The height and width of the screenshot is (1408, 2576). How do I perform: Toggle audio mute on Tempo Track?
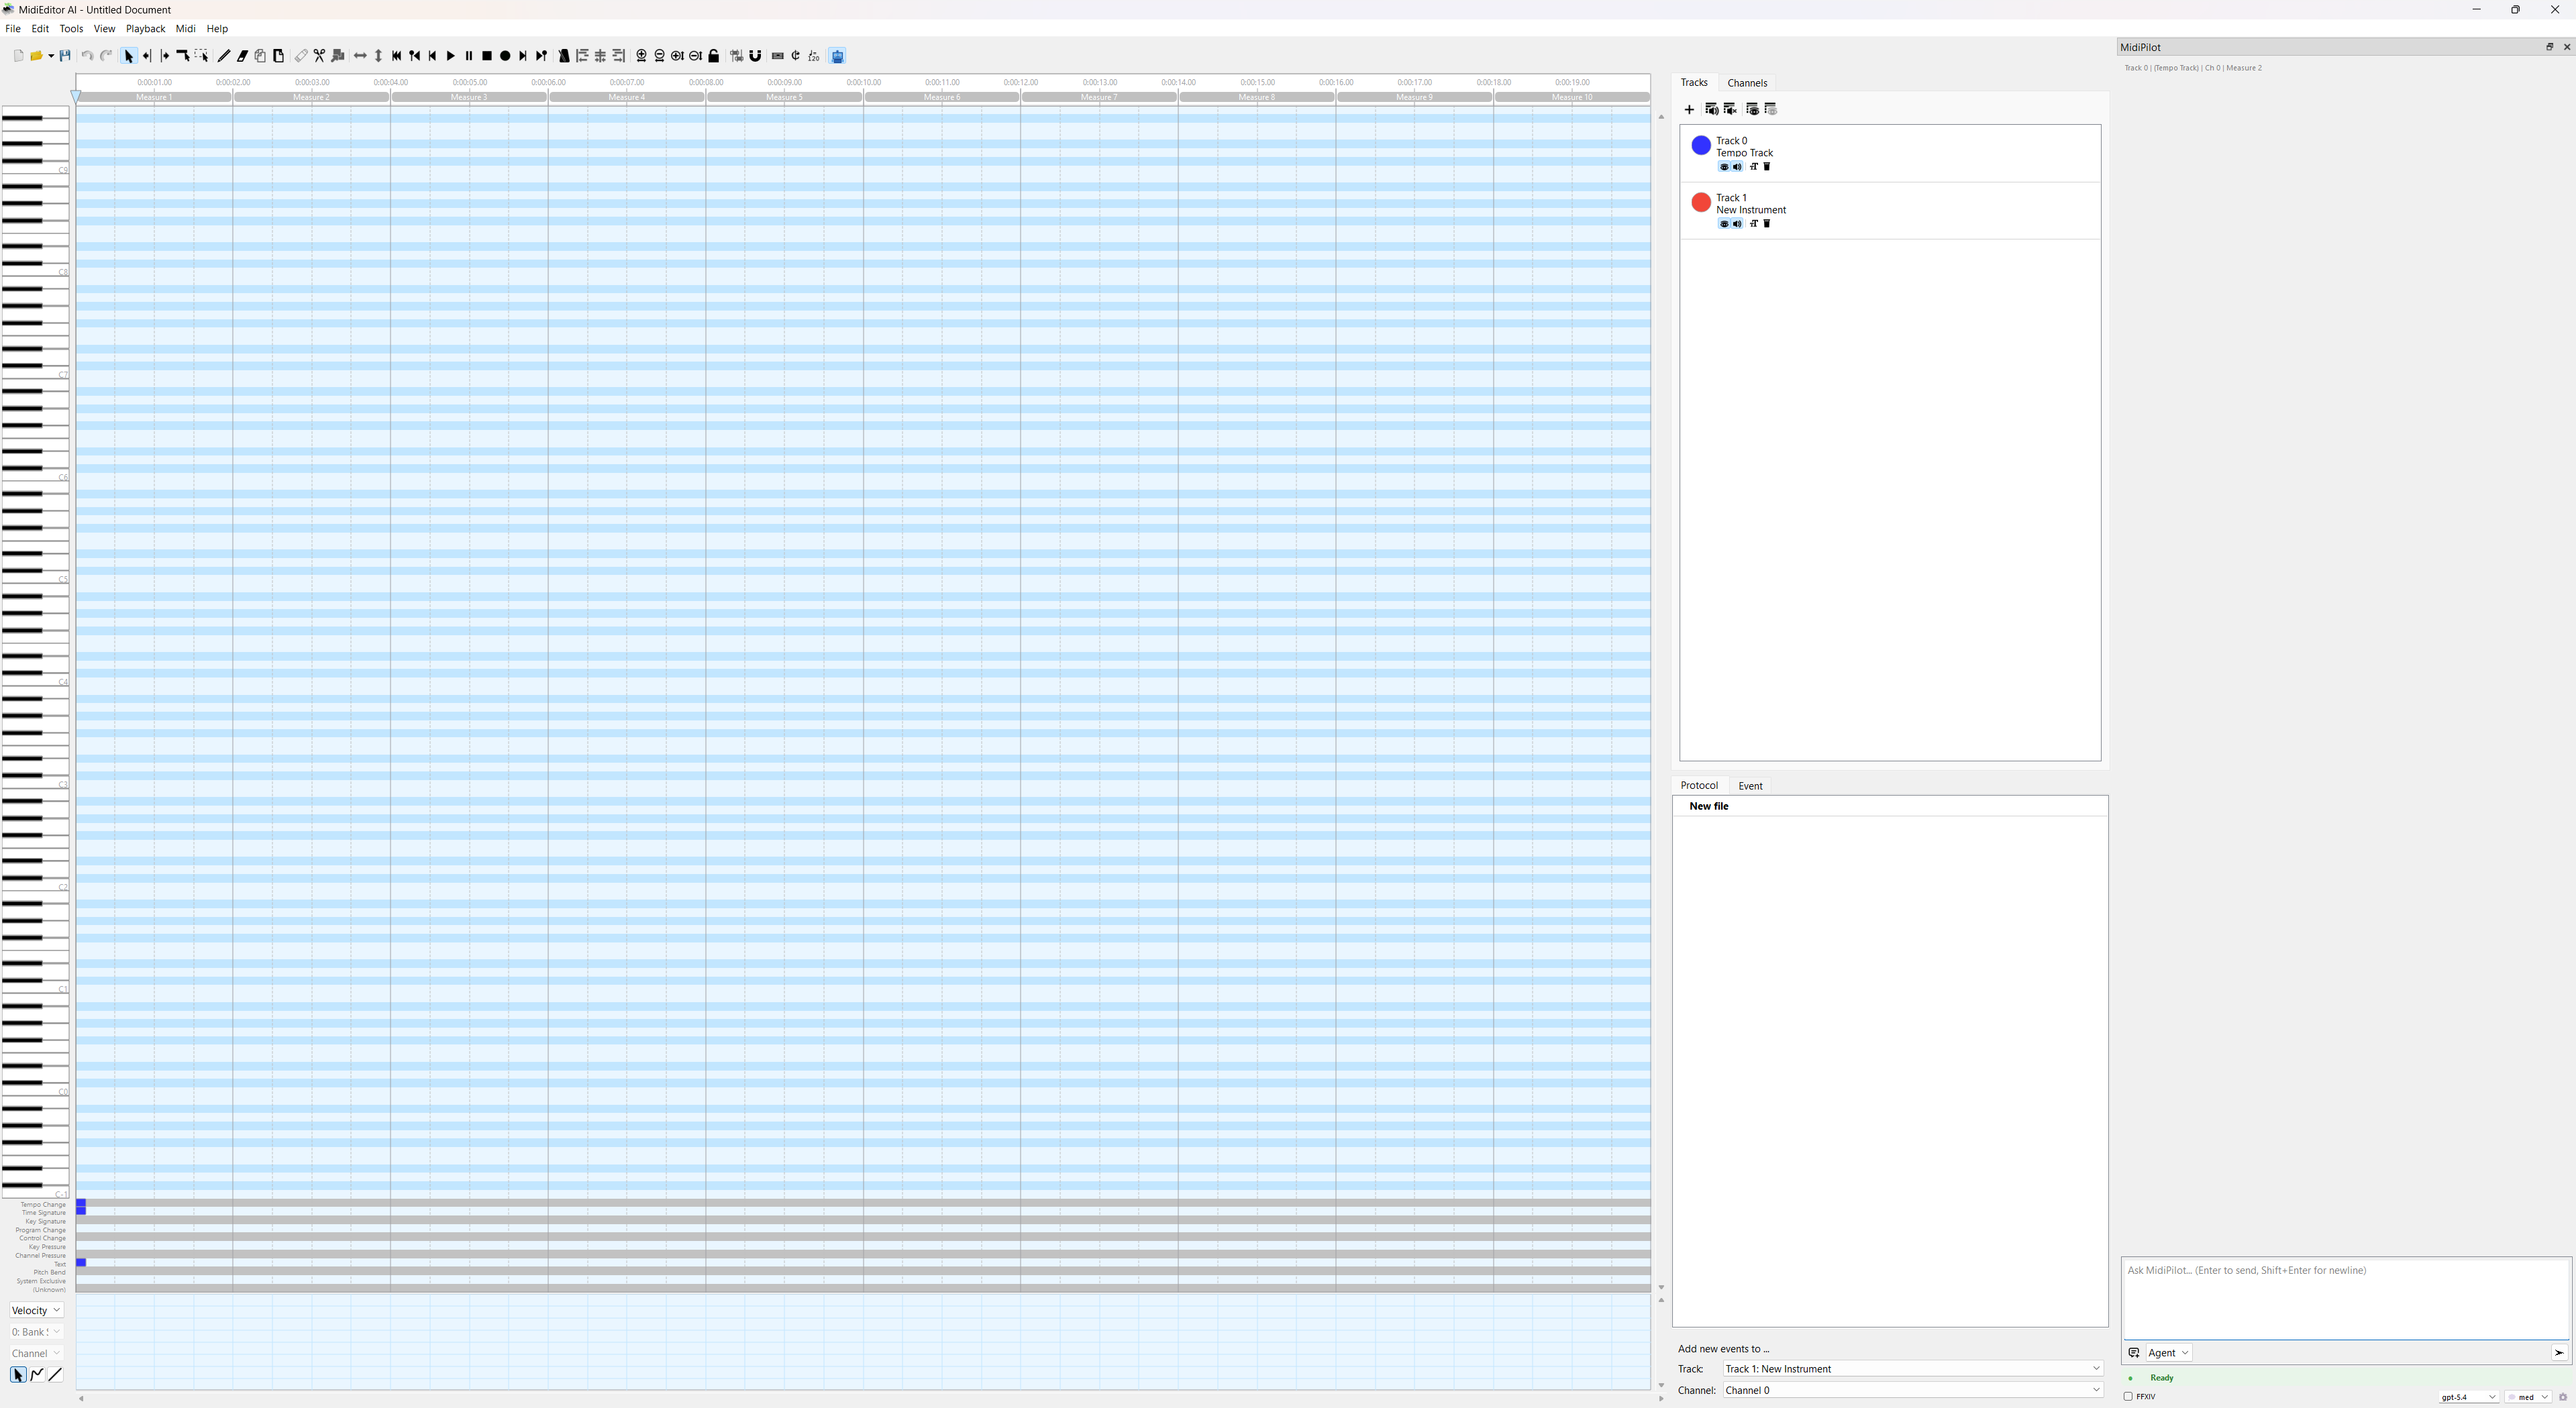click(1737, 167)
